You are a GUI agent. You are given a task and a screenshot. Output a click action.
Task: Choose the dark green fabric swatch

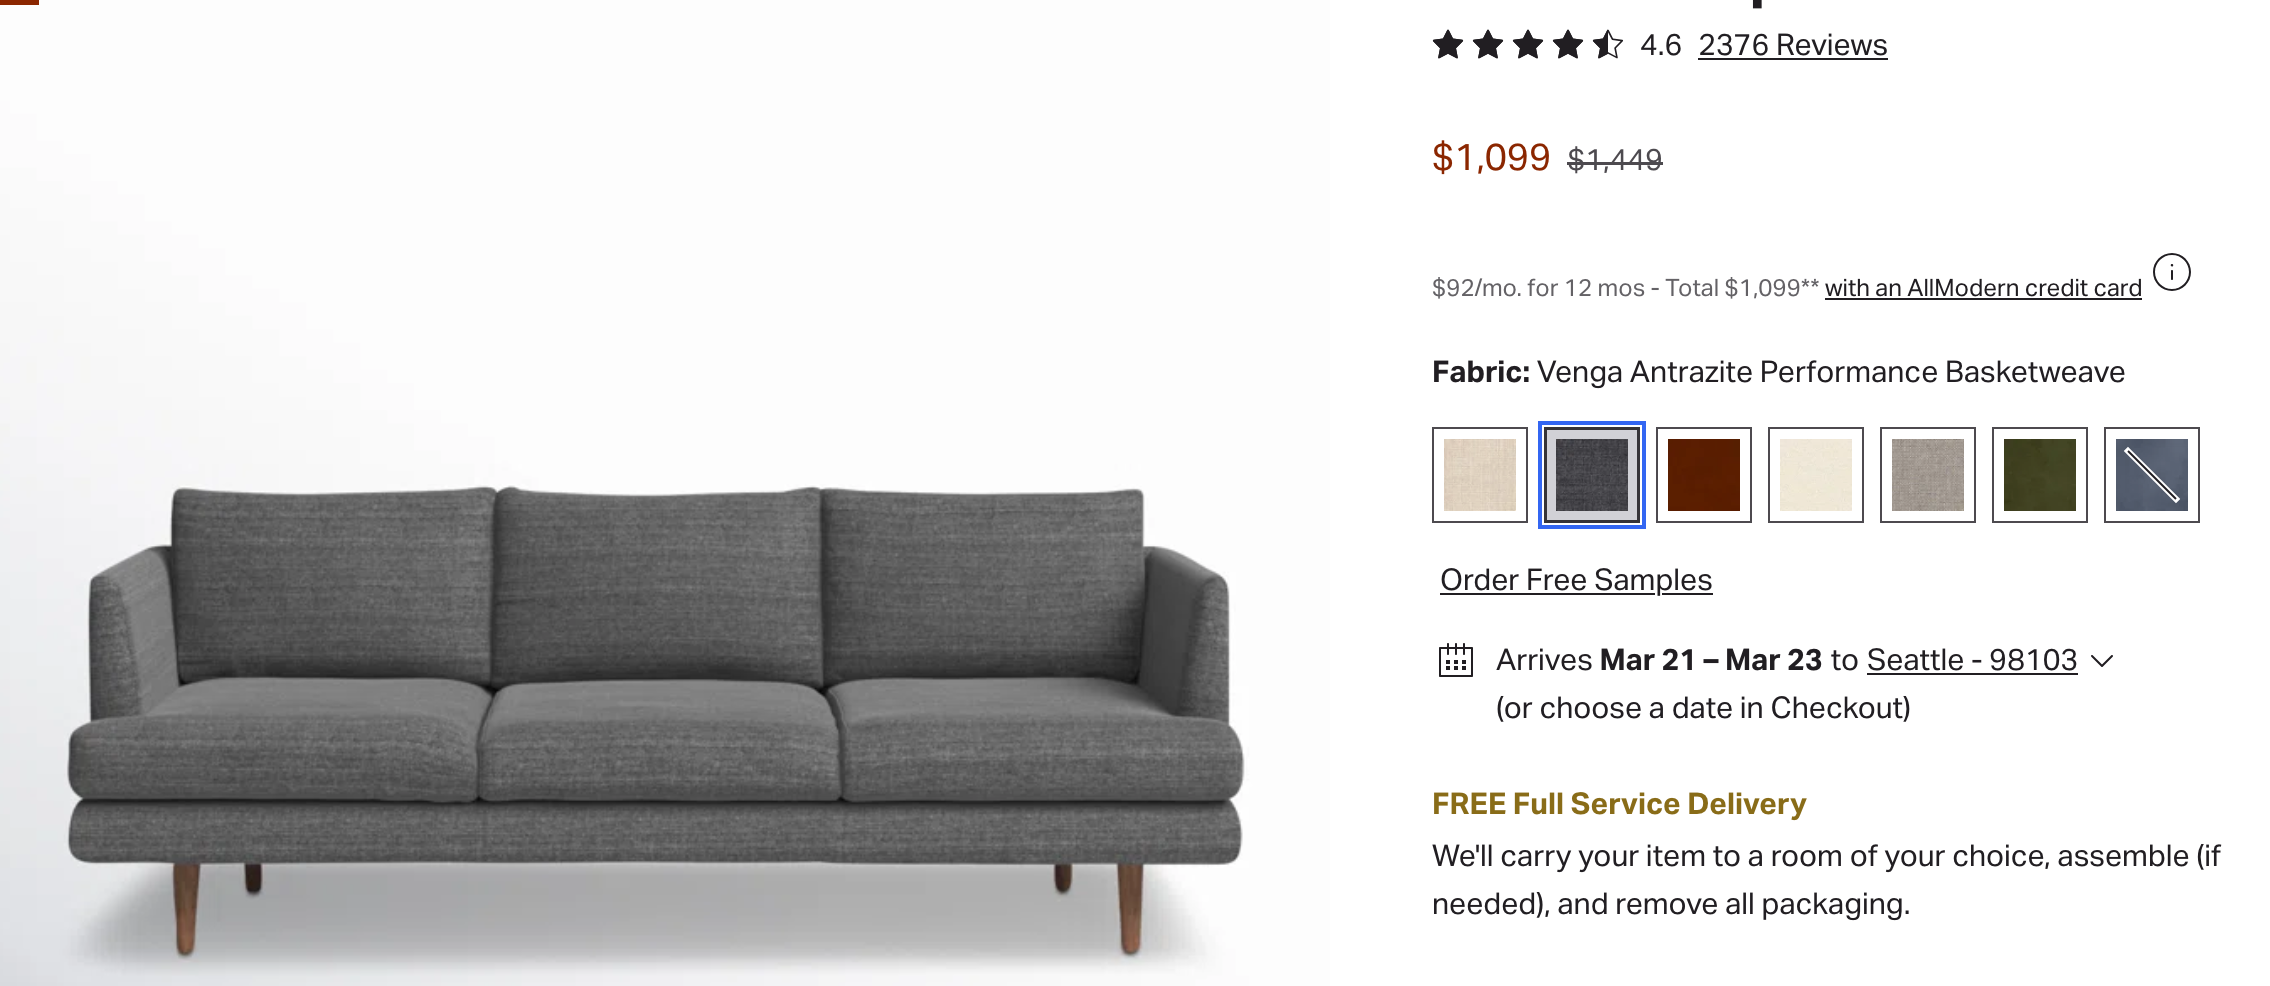click(2039, 475)
